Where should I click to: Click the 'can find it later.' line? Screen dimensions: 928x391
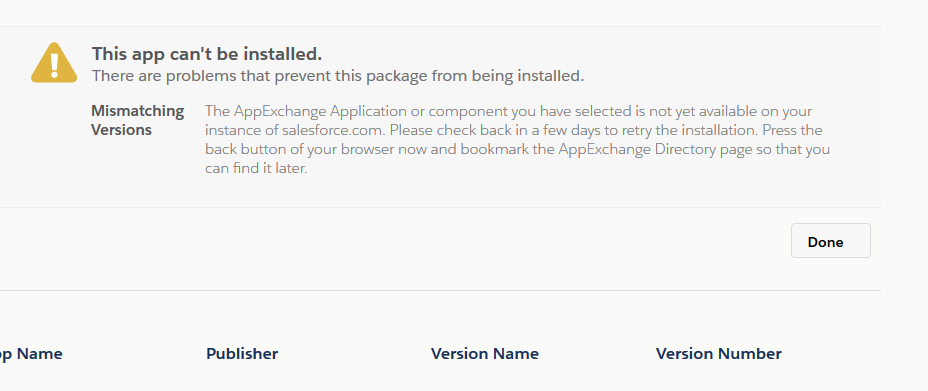point(256,169)
